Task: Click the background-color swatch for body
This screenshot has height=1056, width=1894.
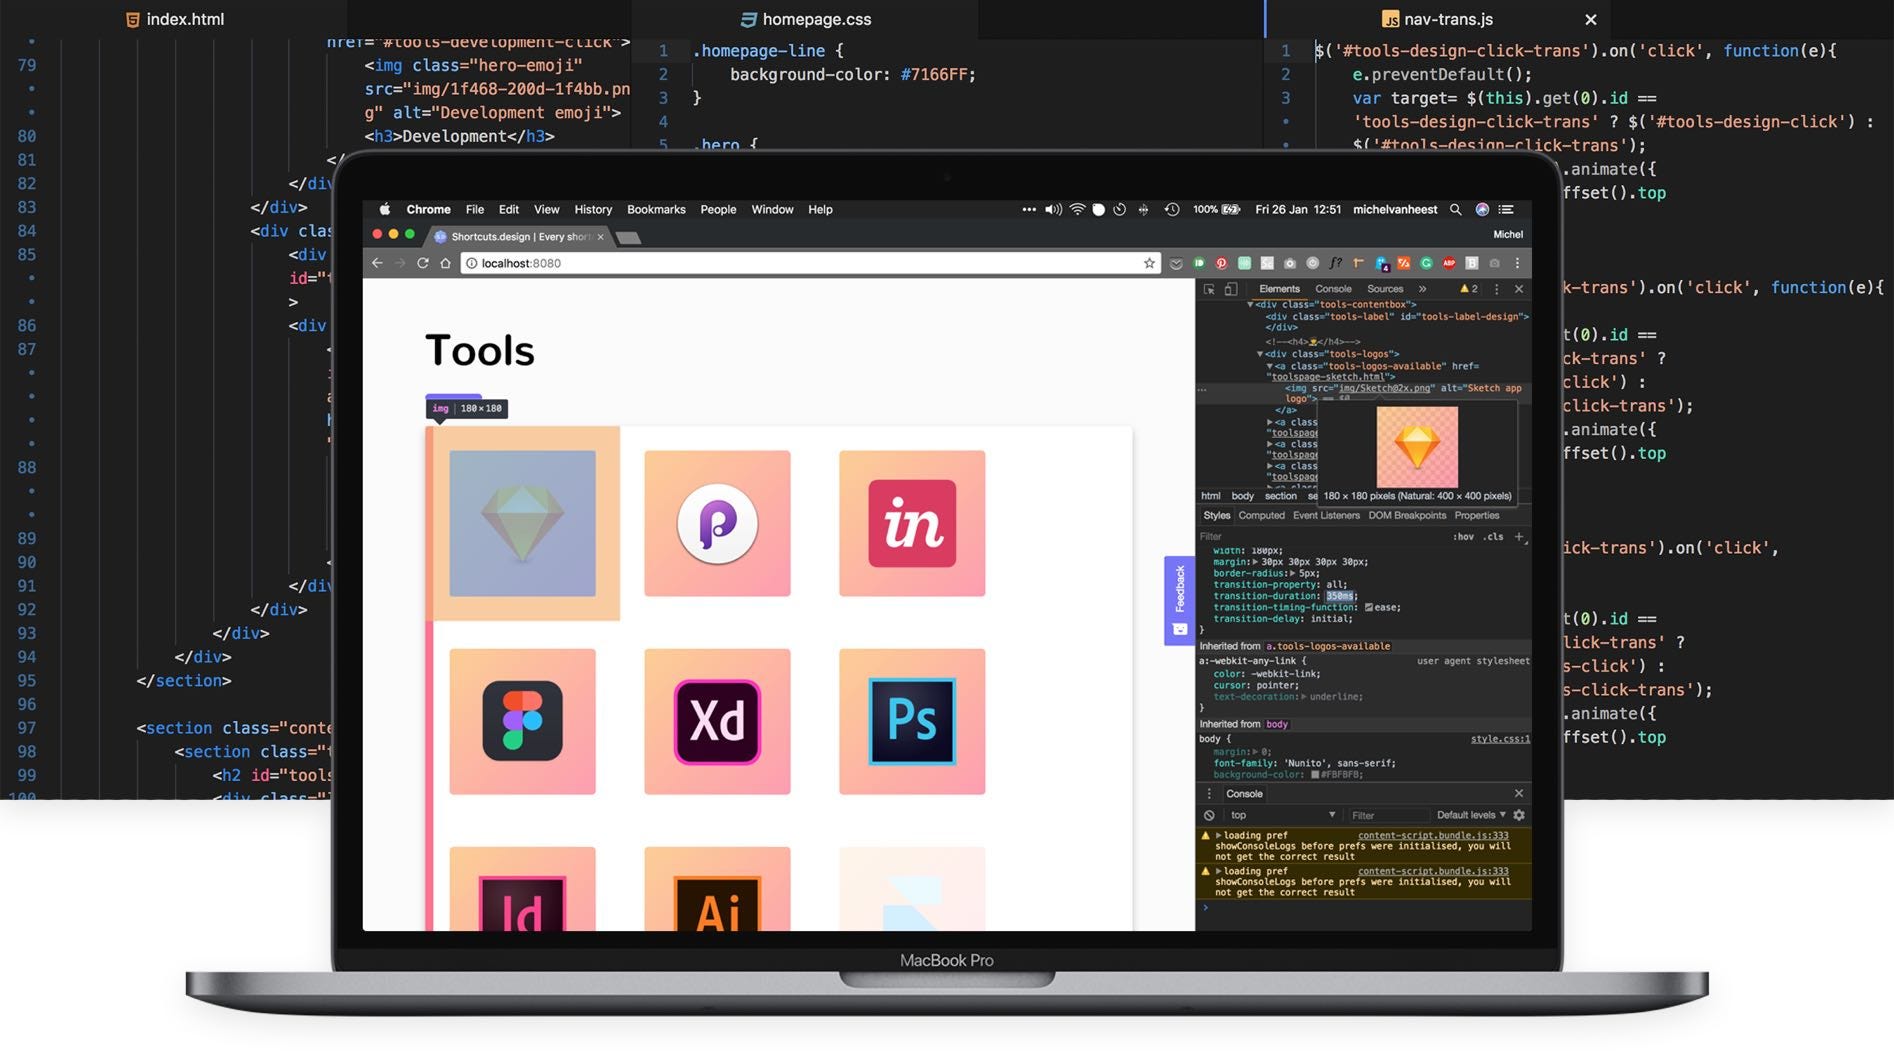Action: 1315,775
